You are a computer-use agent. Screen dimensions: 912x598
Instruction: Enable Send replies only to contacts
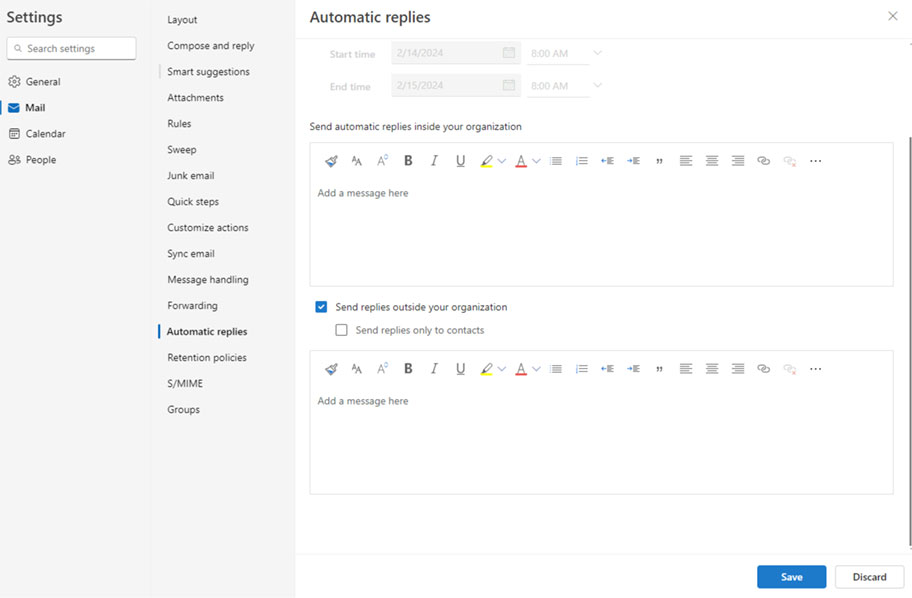click(341, 330)
